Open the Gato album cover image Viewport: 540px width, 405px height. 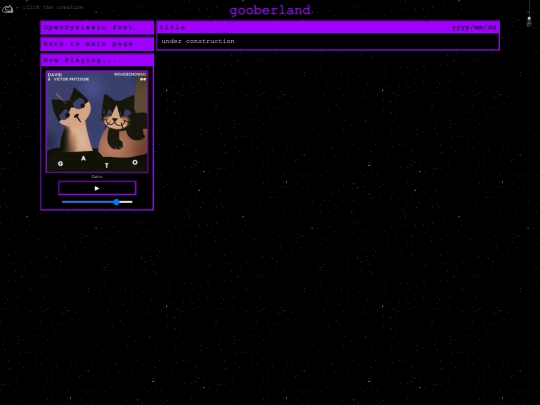[97, 121]
